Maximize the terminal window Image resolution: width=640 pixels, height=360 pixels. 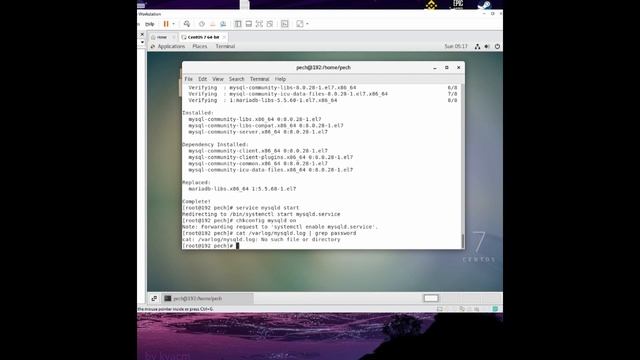[447, 68]
